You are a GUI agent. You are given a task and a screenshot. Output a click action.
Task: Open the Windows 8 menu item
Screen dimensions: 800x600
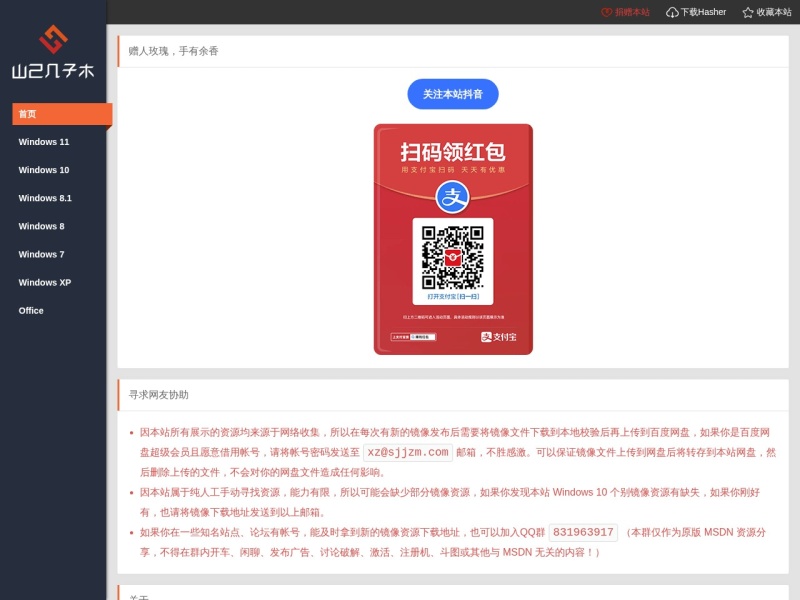(41, 226)
